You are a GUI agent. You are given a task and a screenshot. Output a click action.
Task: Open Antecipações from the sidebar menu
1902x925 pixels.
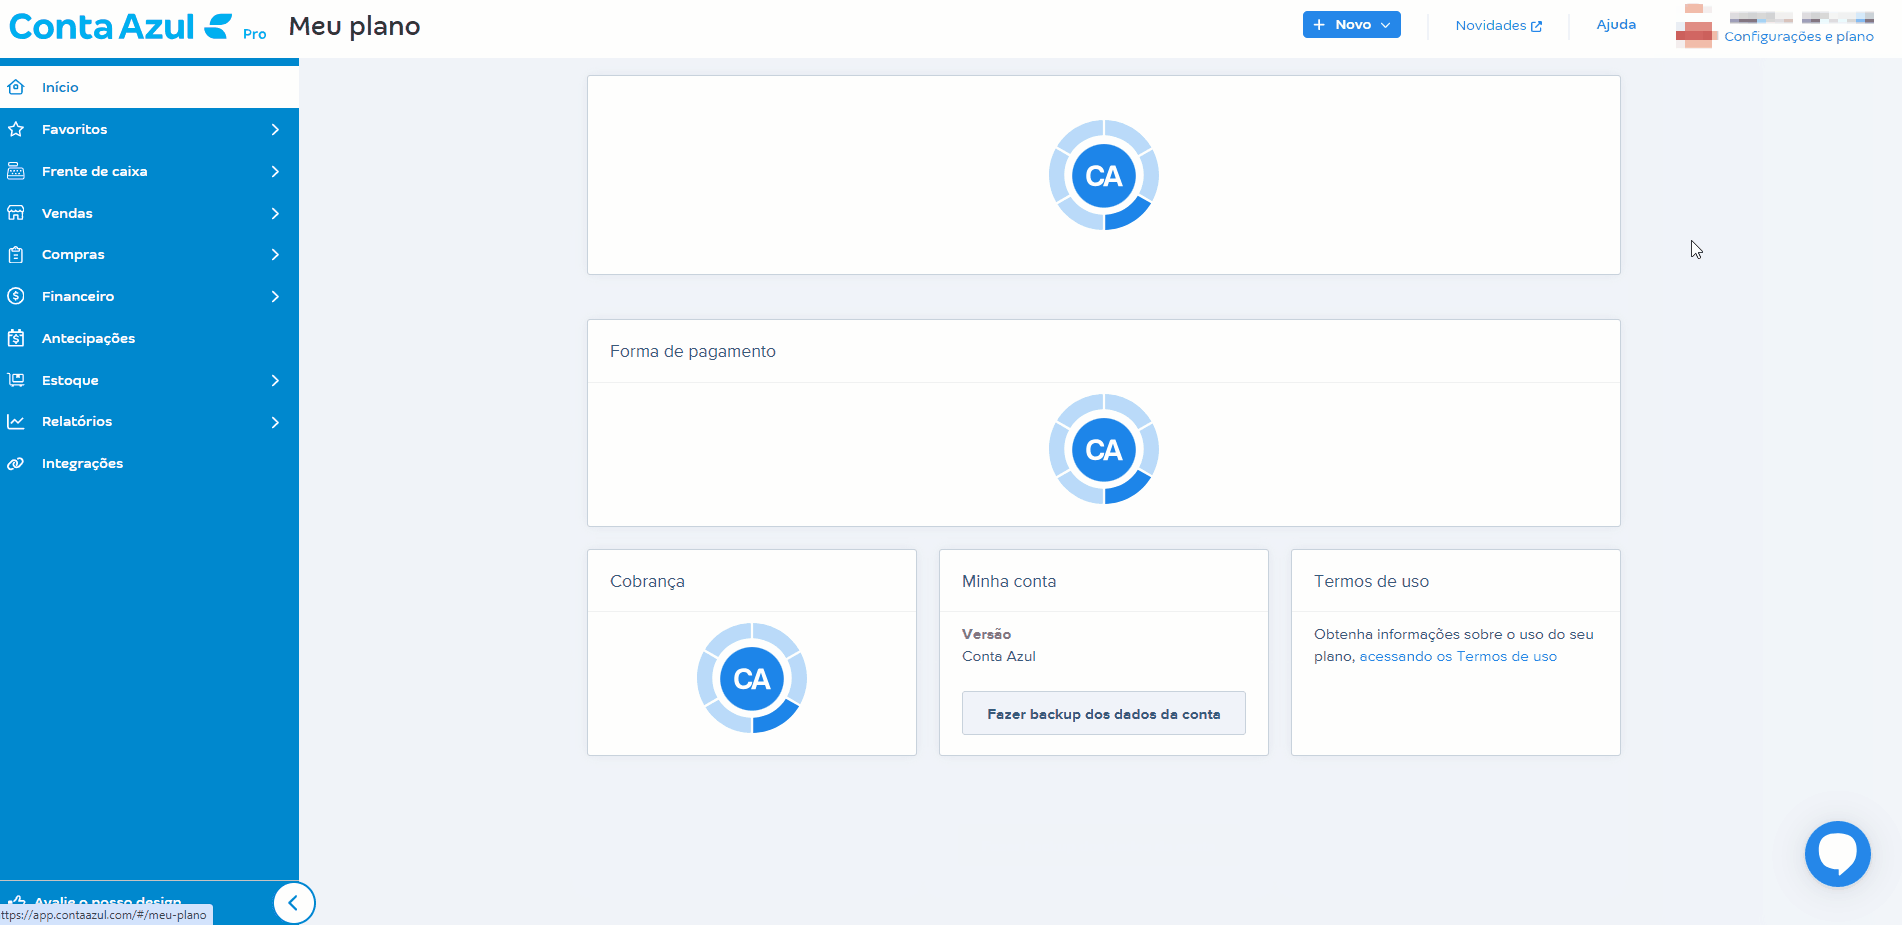click(x=88, y=338)
